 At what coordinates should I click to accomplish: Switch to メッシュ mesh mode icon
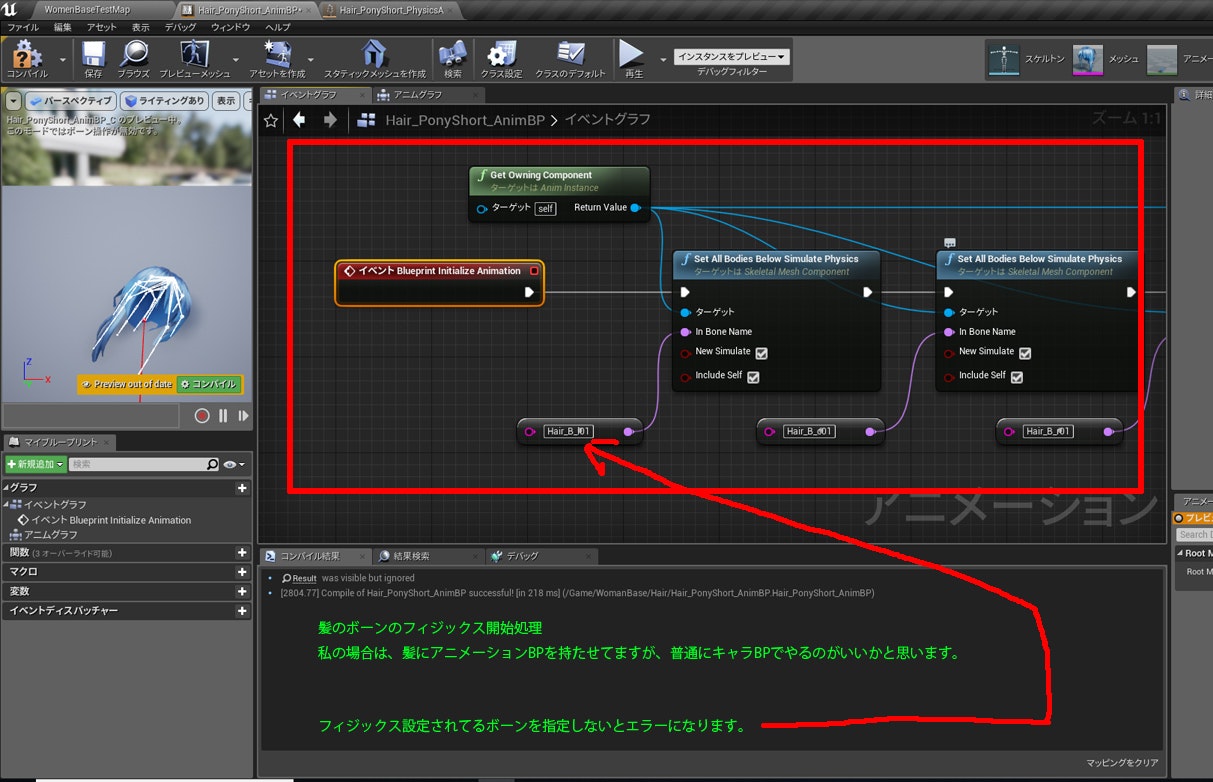(x=1088, y=60)
